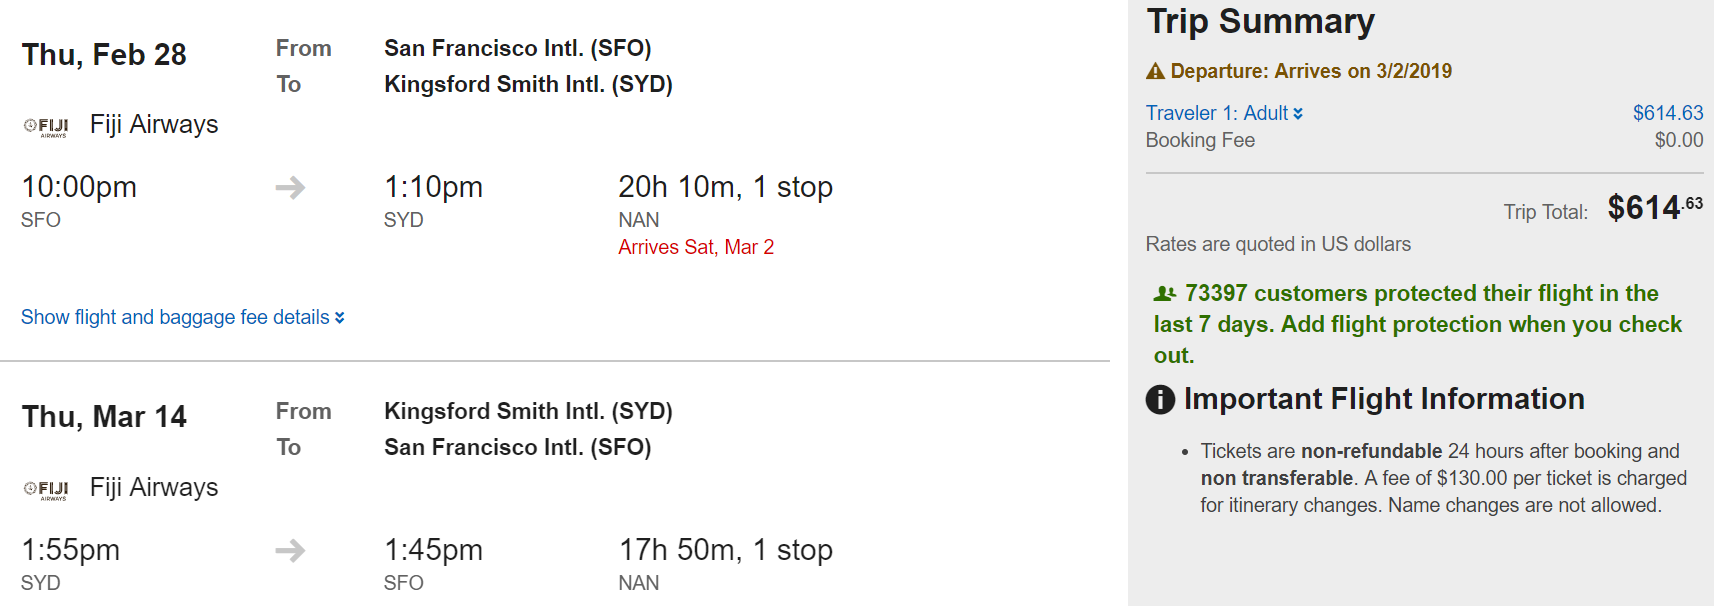Click the Fiji Airways logo on the Feb 28 flight

click(x=46, y=126)
